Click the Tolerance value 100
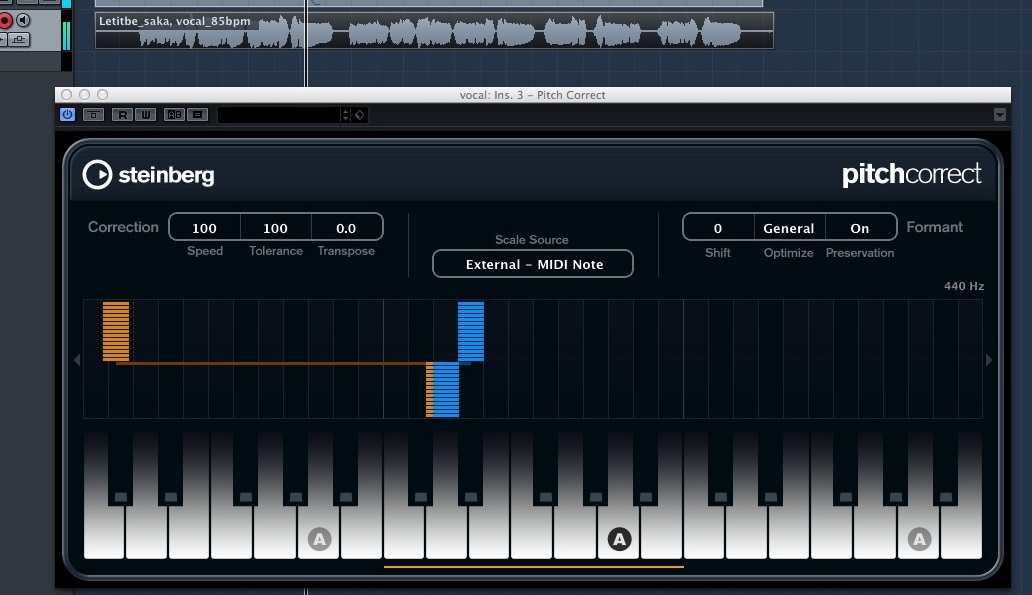Screen dimensions: 1032x595 pyautogui.click(x=275, y=228)
